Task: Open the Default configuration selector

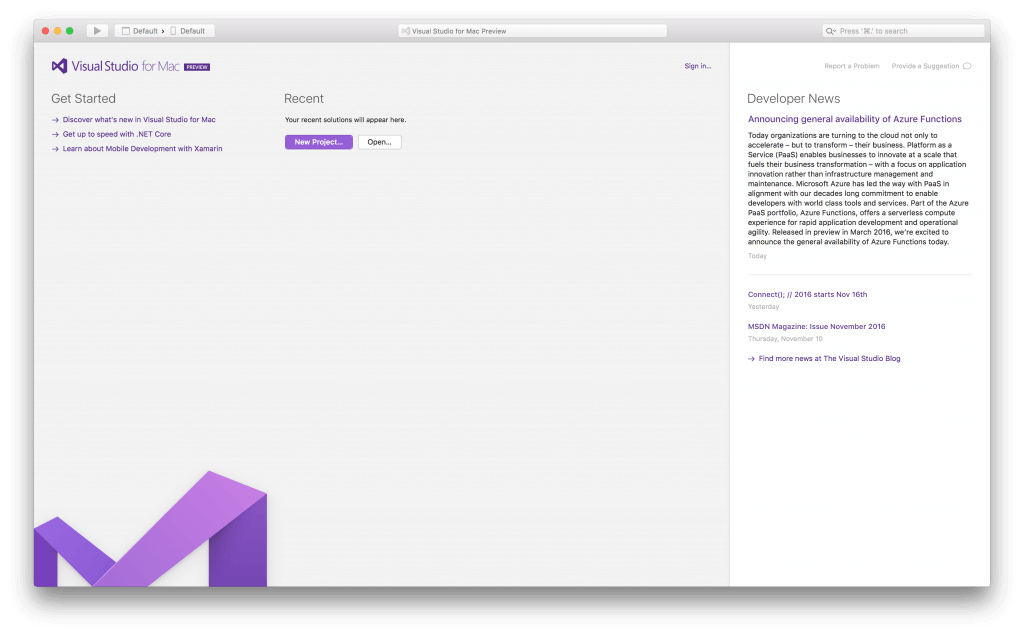Action: coord(140,31)
